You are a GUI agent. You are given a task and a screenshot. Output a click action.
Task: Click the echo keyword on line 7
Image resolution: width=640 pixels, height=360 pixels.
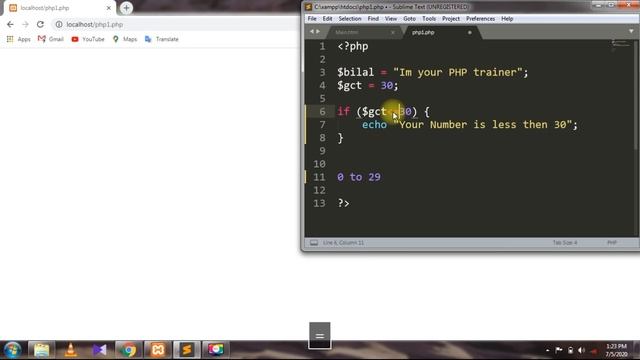click(374, 124)
